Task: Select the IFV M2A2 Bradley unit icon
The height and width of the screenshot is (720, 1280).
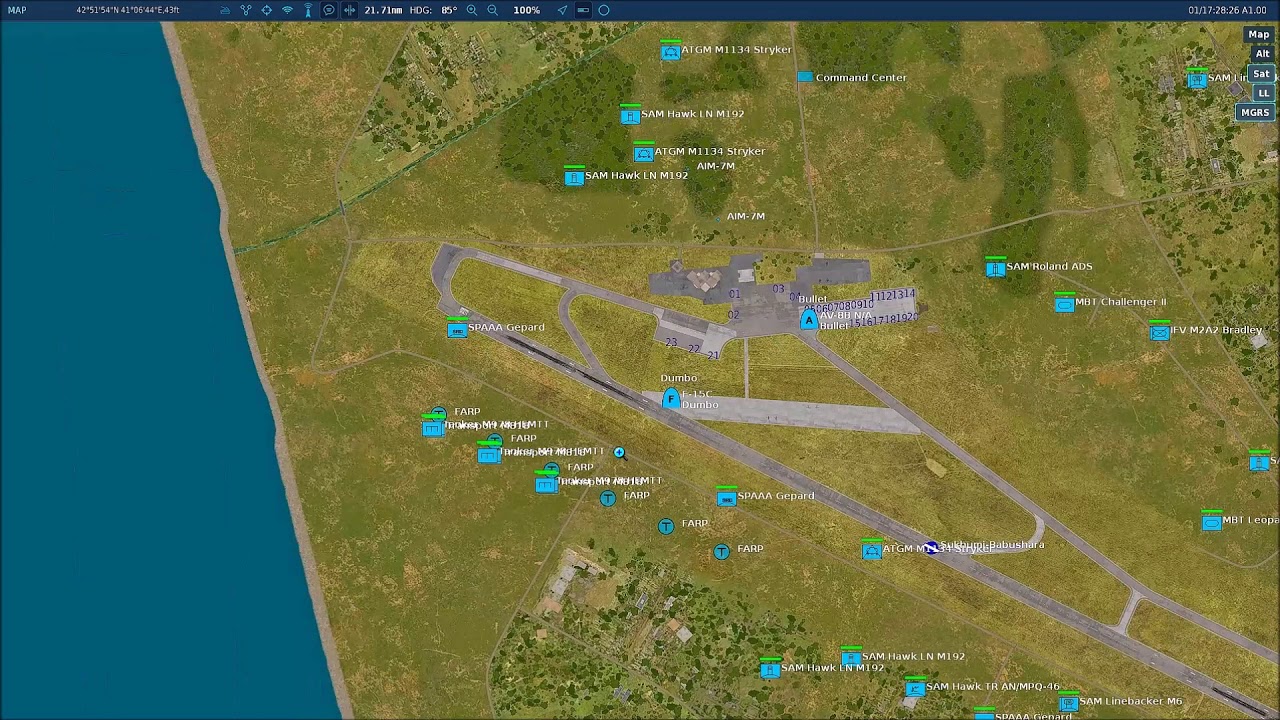Action: click(x=1159, y=332)
